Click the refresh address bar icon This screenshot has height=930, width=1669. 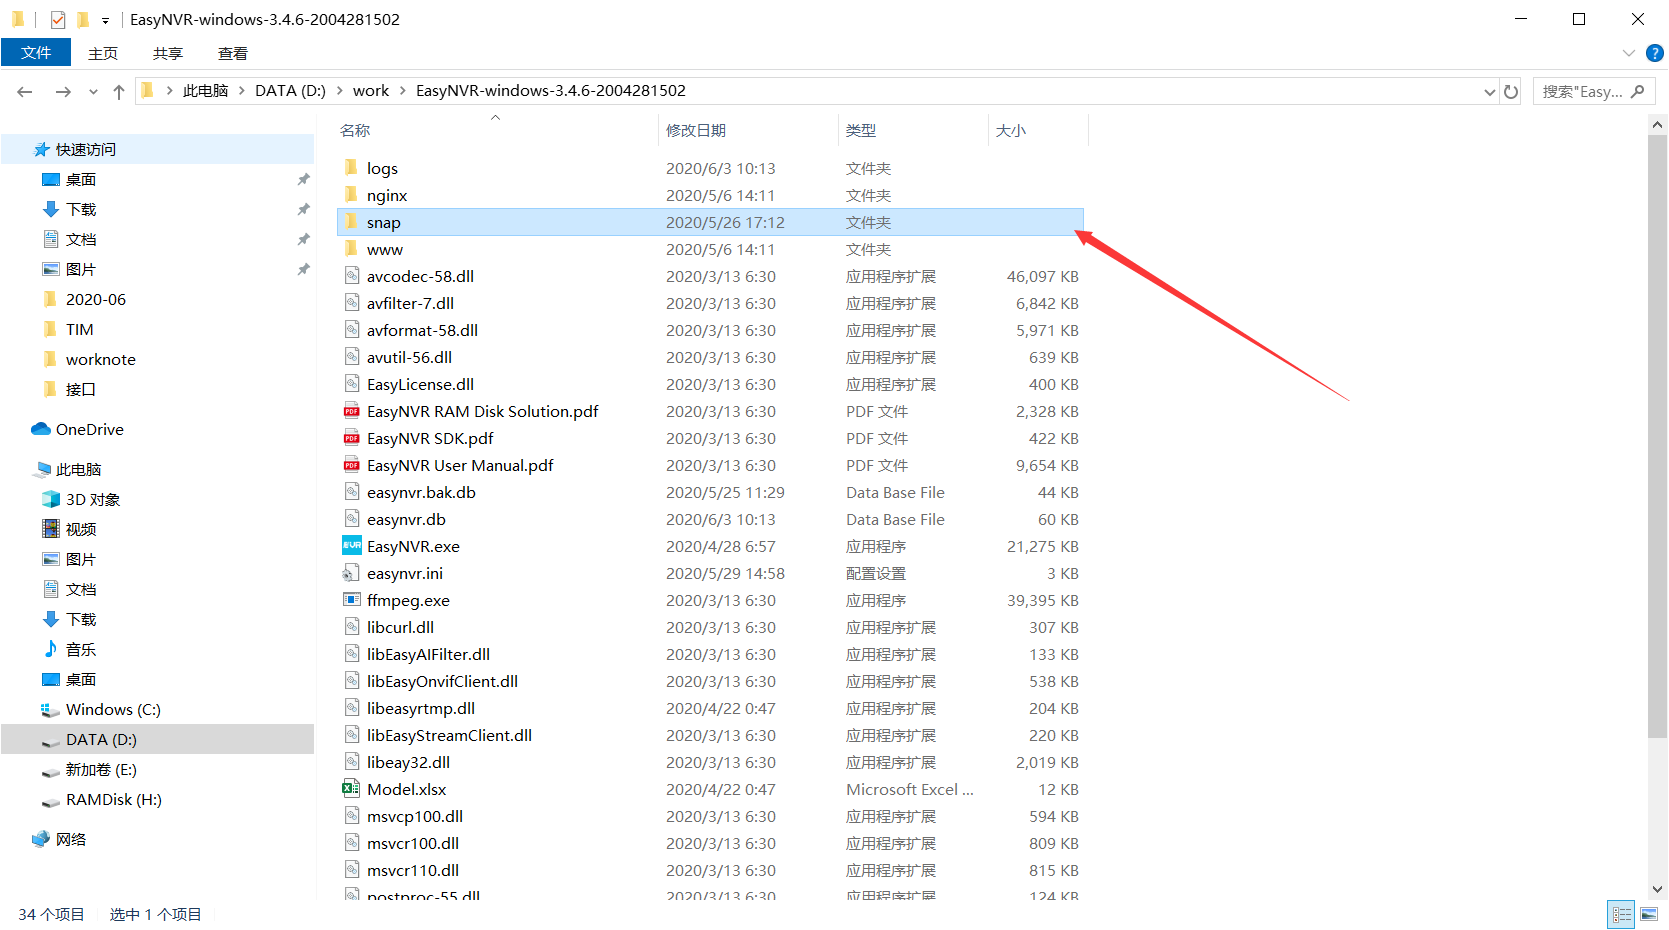tap(1511, 91)
